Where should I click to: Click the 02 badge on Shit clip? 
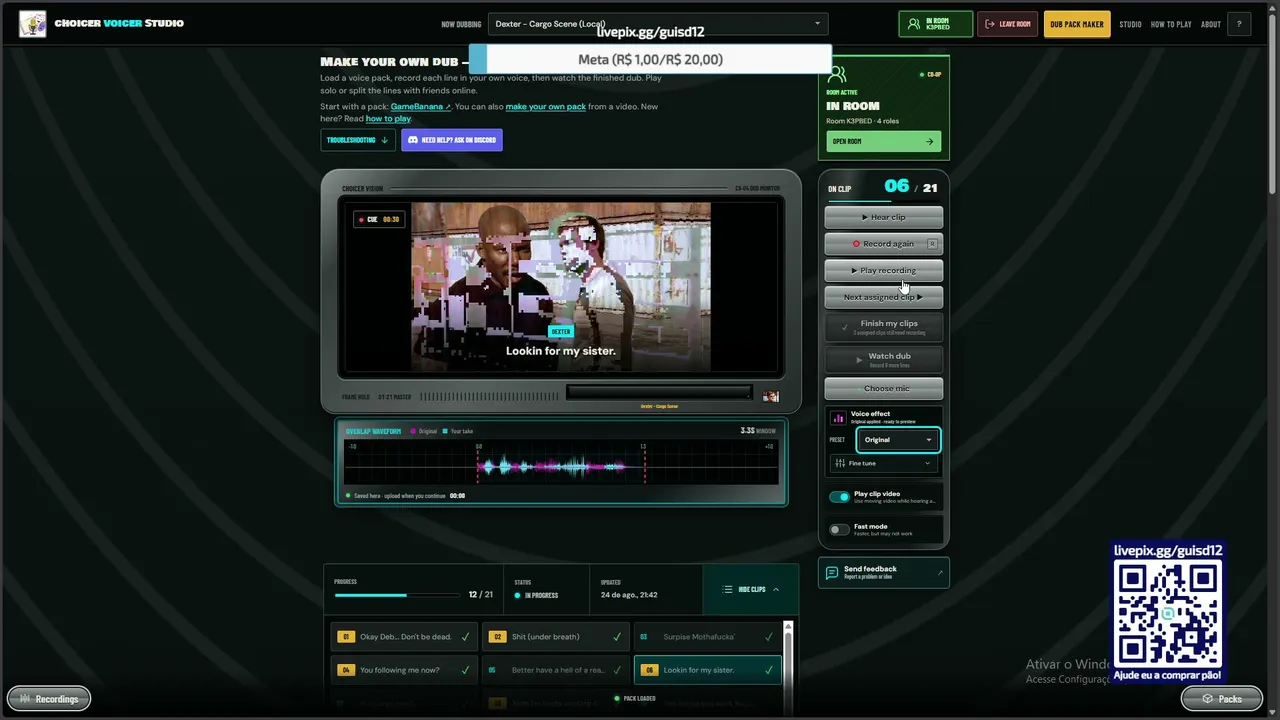point(497,637)
